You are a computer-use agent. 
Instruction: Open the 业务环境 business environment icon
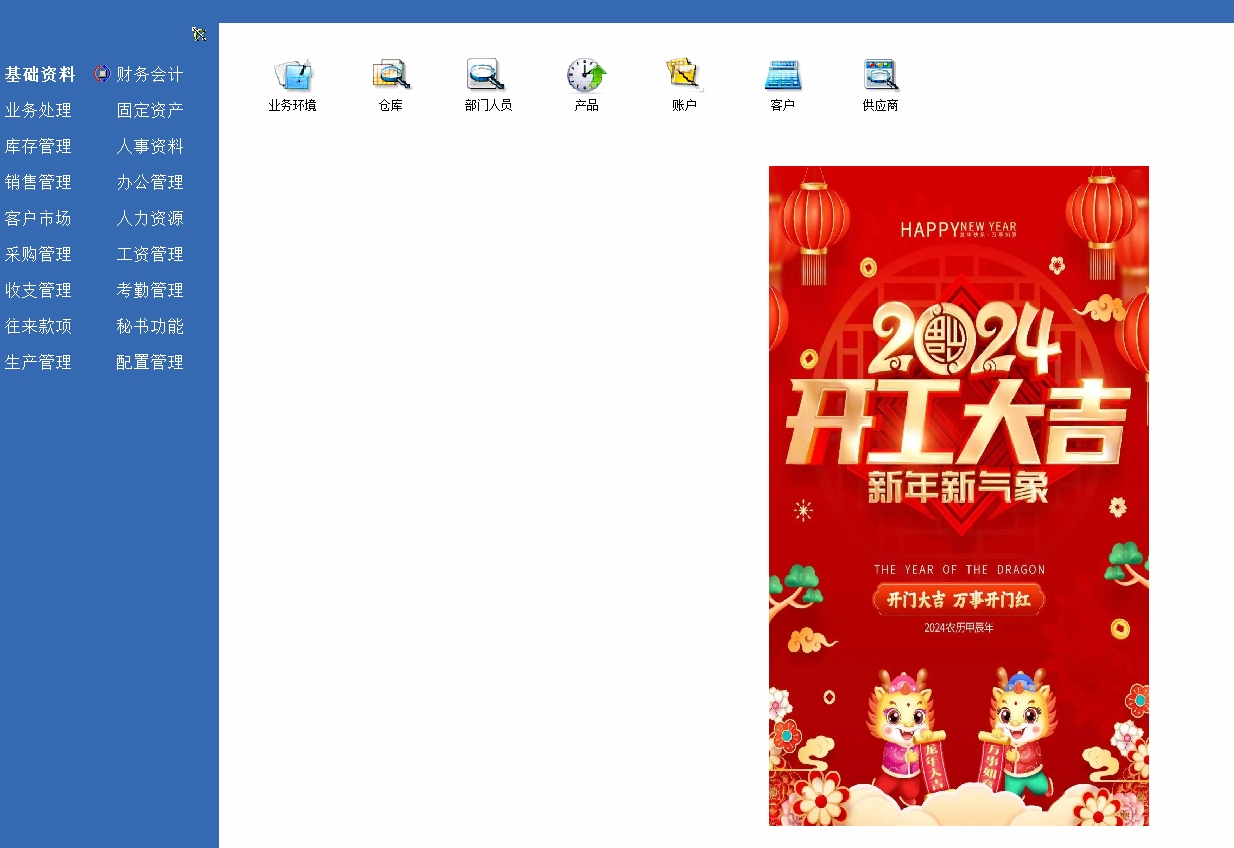click(x=292, y=77)
